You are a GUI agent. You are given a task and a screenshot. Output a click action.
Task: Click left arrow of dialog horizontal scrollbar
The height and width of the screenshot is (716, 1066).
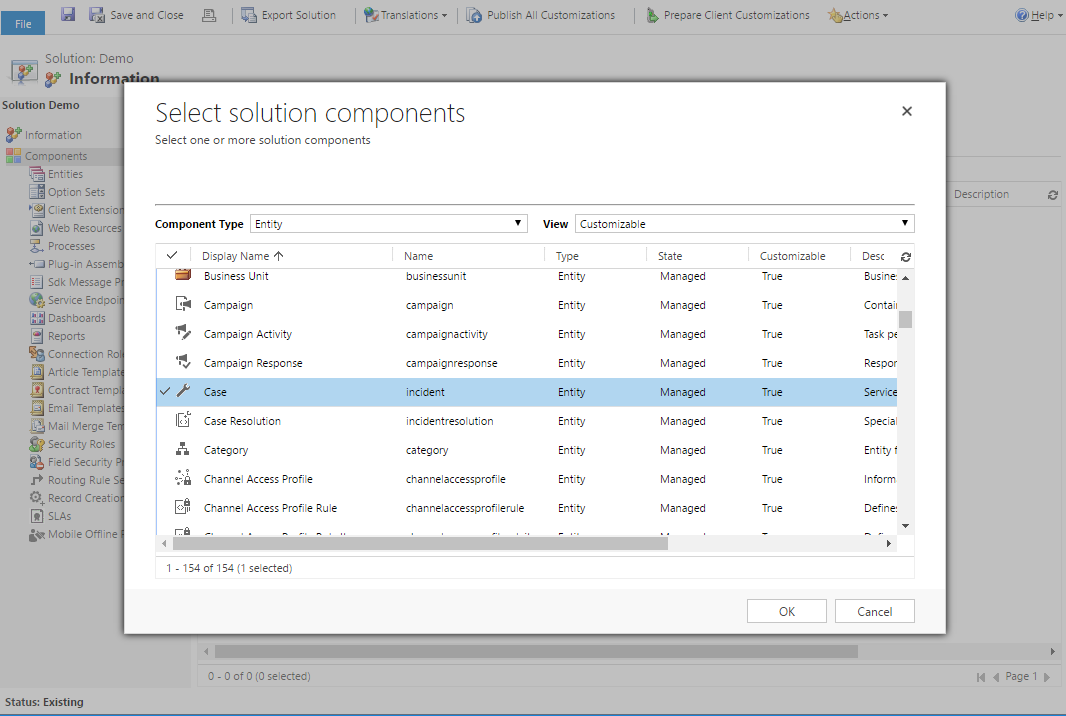coord(164,543)
